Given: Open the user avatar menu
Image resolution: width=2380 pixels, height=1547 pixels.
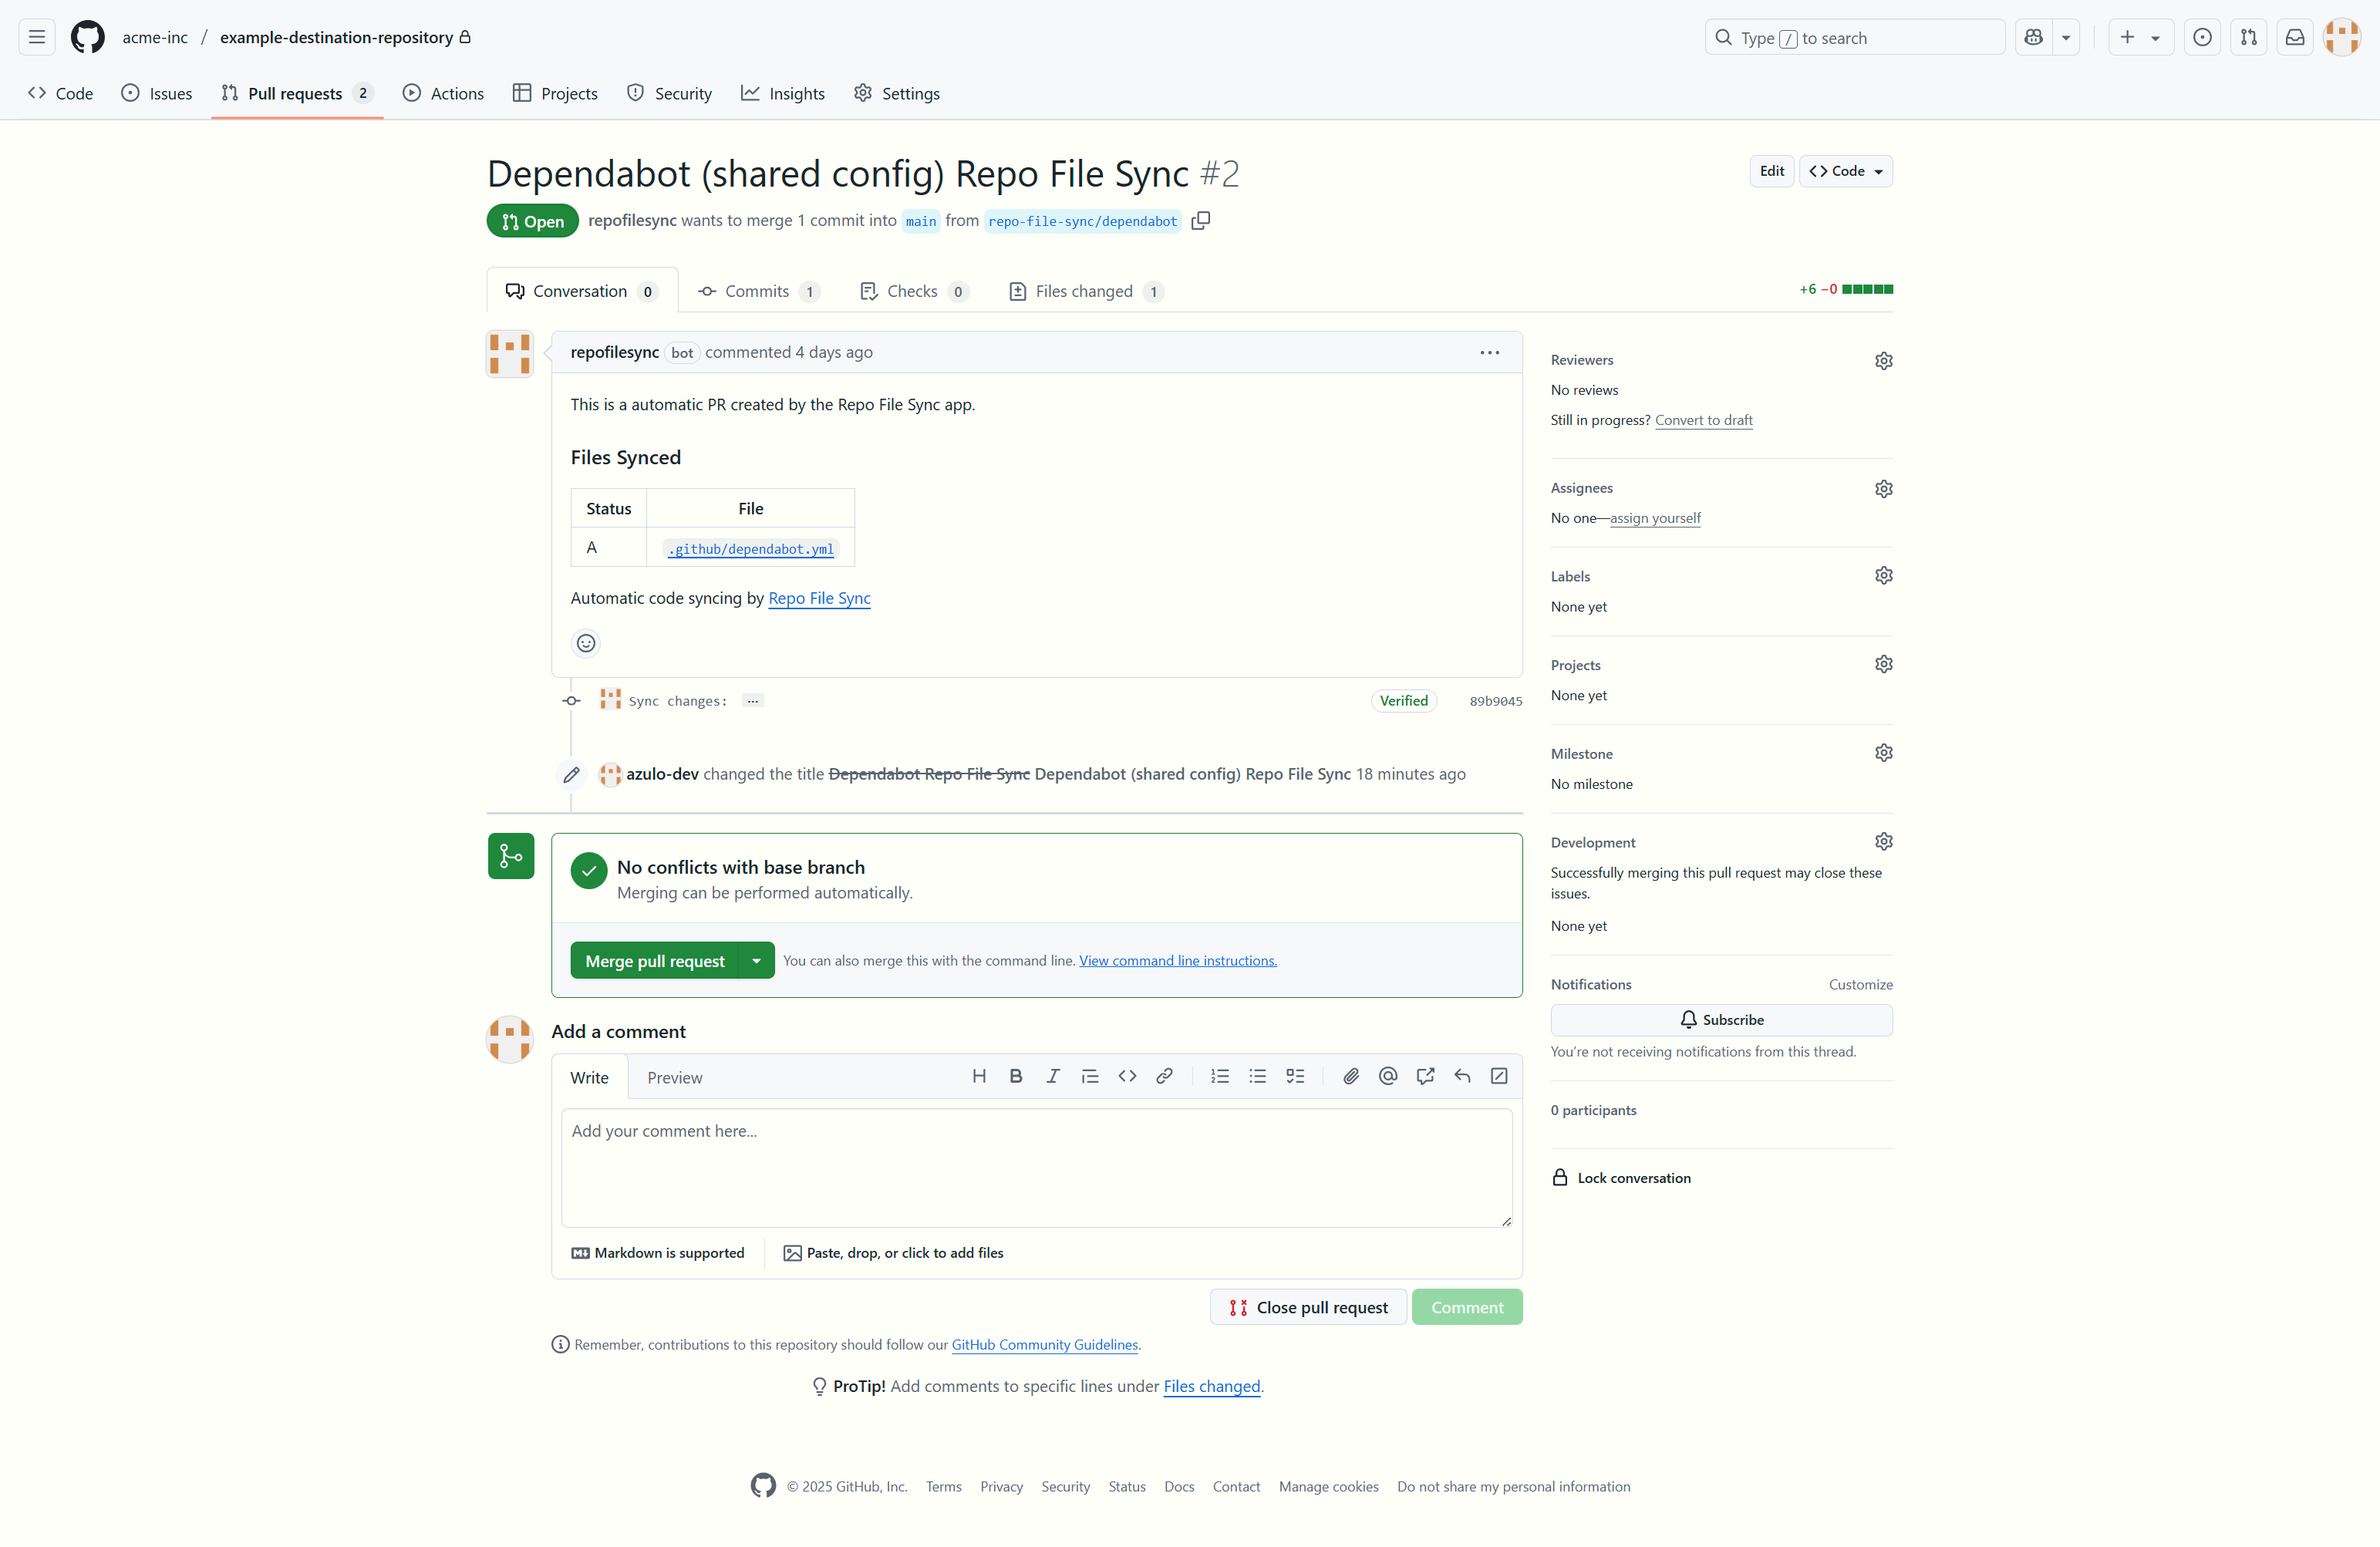Looking at the screenshot, I should tap(2342, 37).
